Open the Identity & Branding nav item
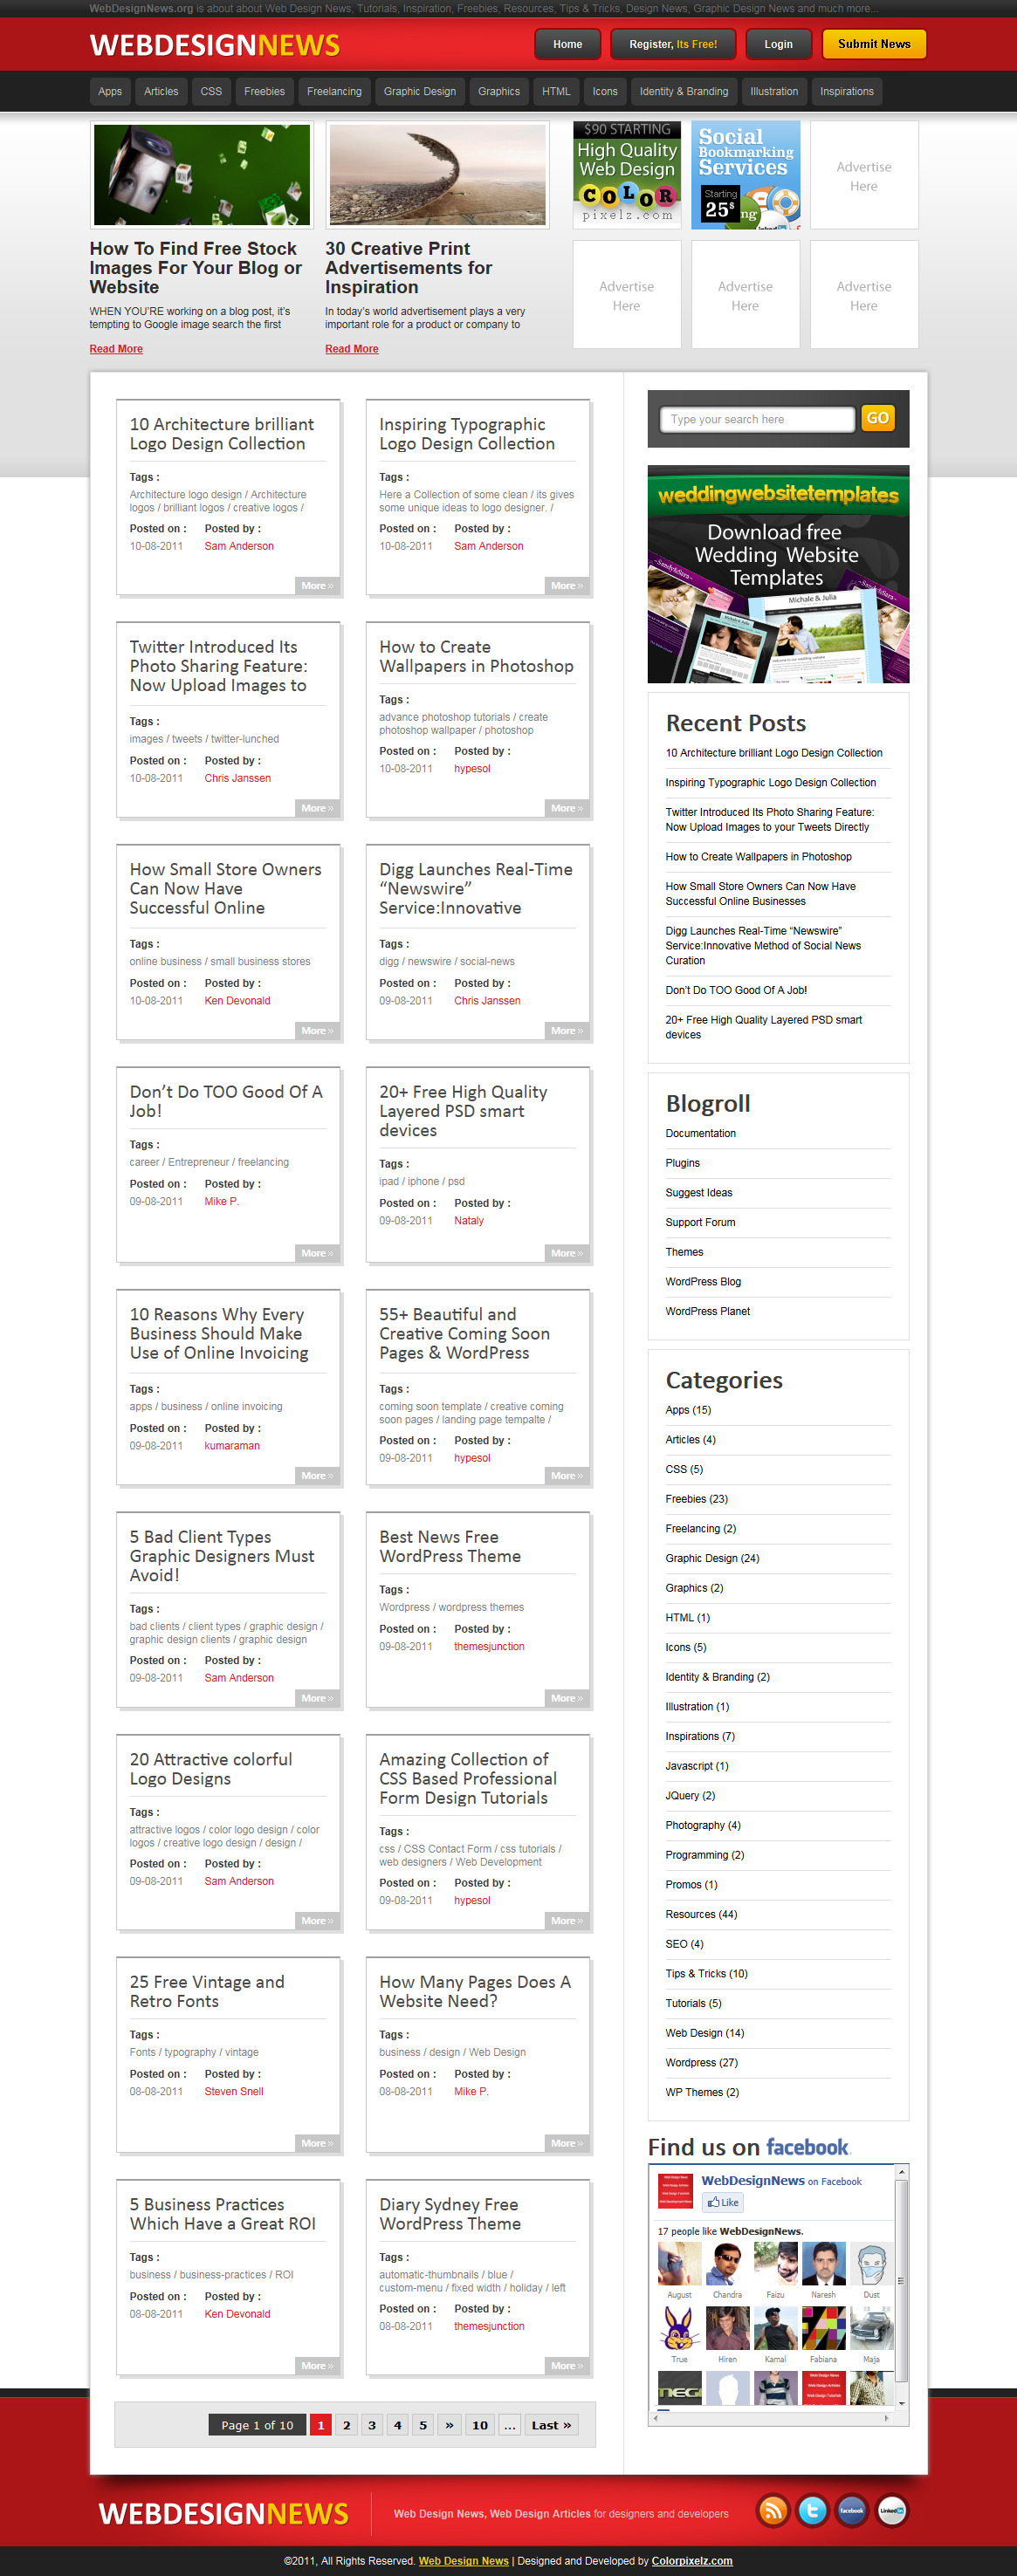This screenshot has width=1017, height=2576. (684, 91)
